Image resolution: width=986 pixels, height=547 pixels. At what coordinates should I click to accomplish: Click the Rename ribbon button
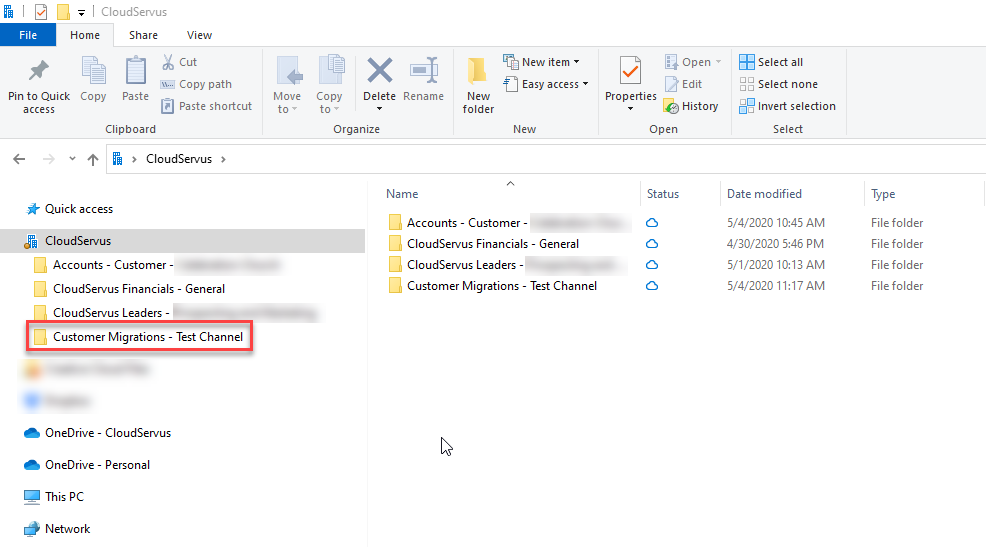click(423, 79)
